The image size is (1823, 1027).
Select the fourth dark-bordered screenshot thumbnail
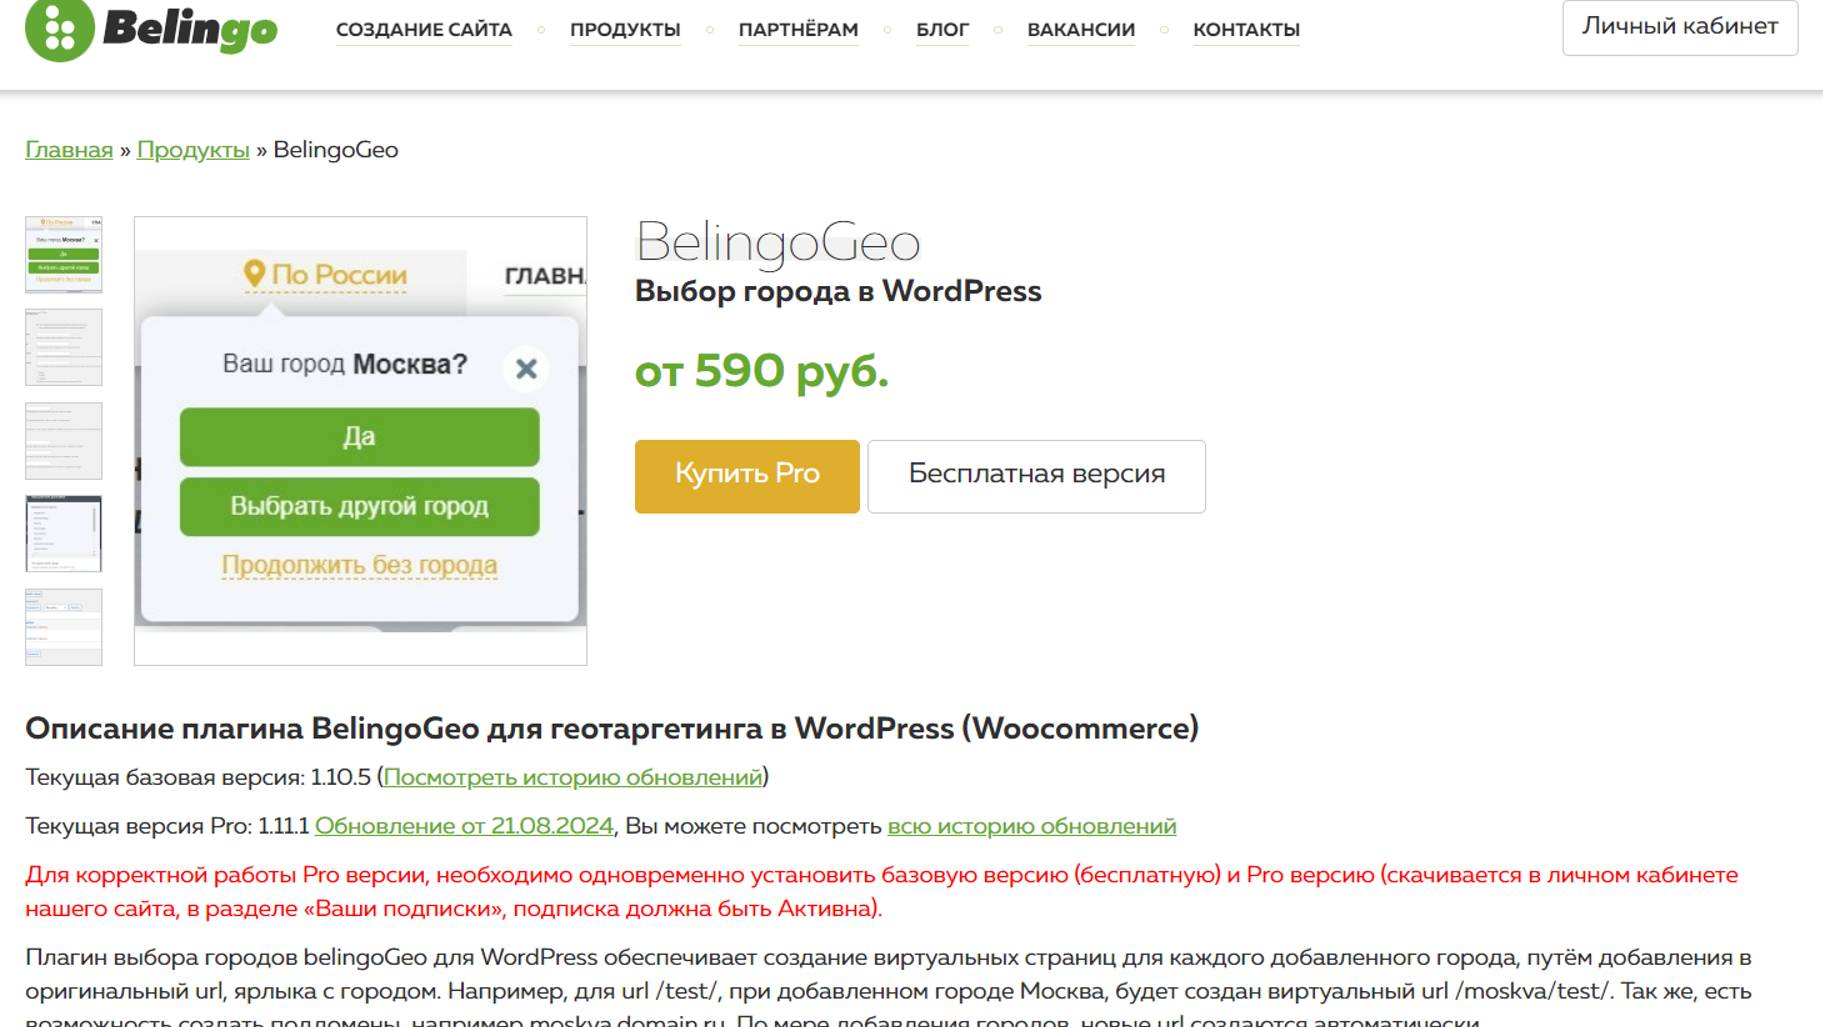pos(63,533)
